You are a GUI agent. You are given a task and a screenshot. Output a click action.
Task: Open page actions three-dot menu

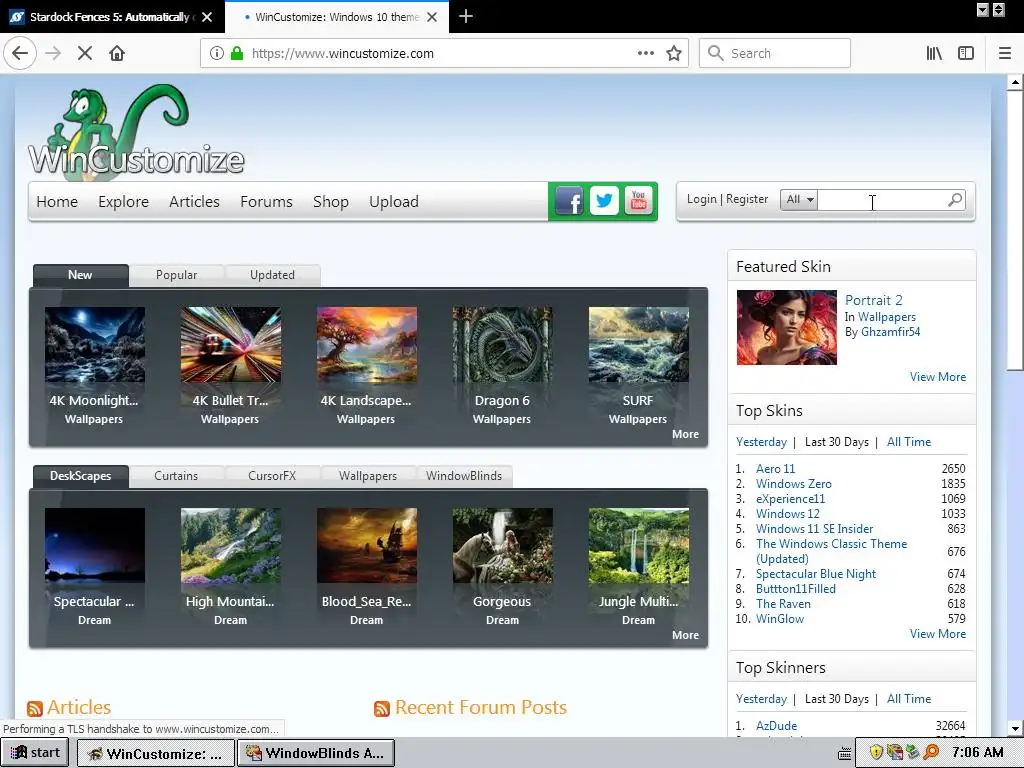[x=646, y=54]
